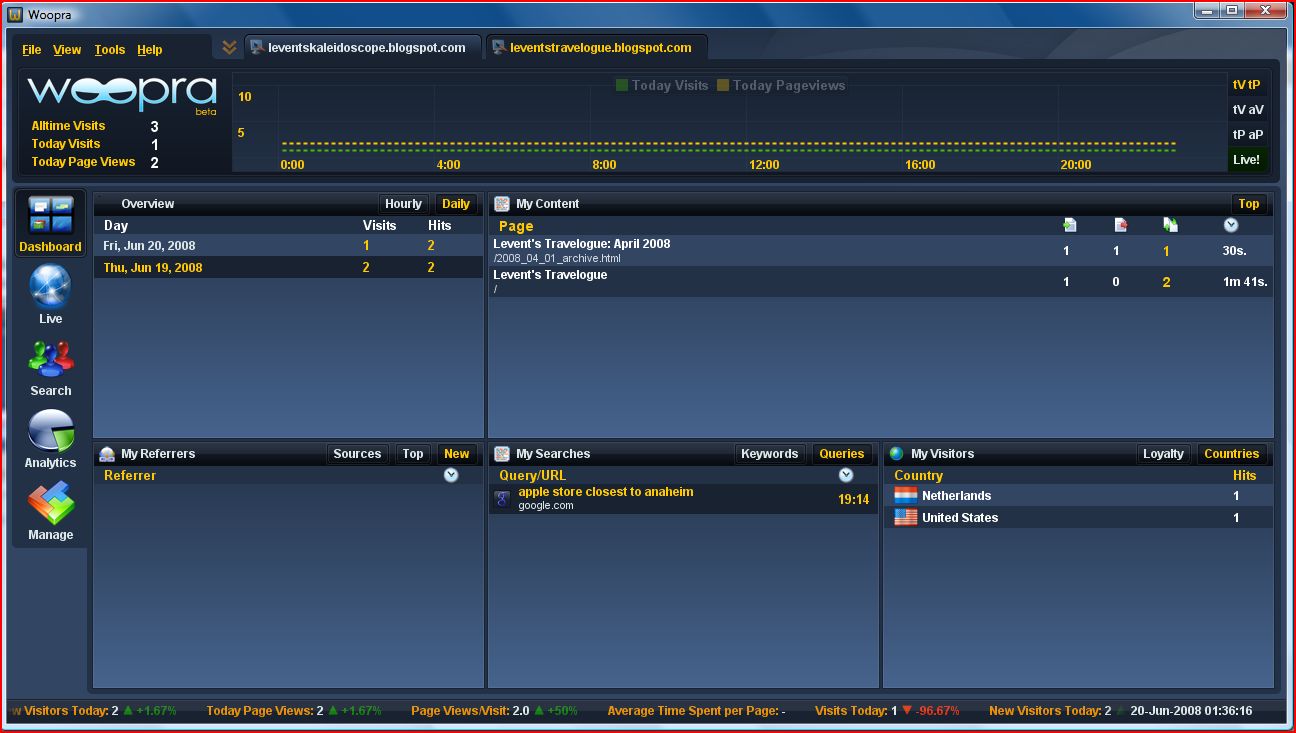The height and width of the screenshot is (733, 1296).
Task: Select the Levent's Travelogue: April 2008 row
Action: [x=881, y=250]
